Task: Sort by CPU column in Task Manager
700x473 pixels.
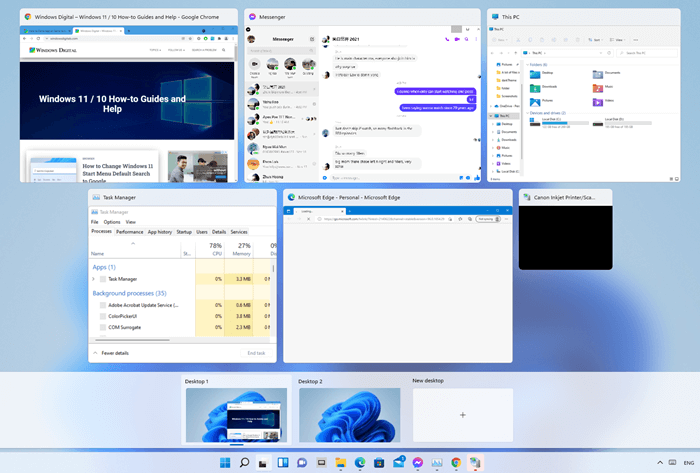Action: 210,249
